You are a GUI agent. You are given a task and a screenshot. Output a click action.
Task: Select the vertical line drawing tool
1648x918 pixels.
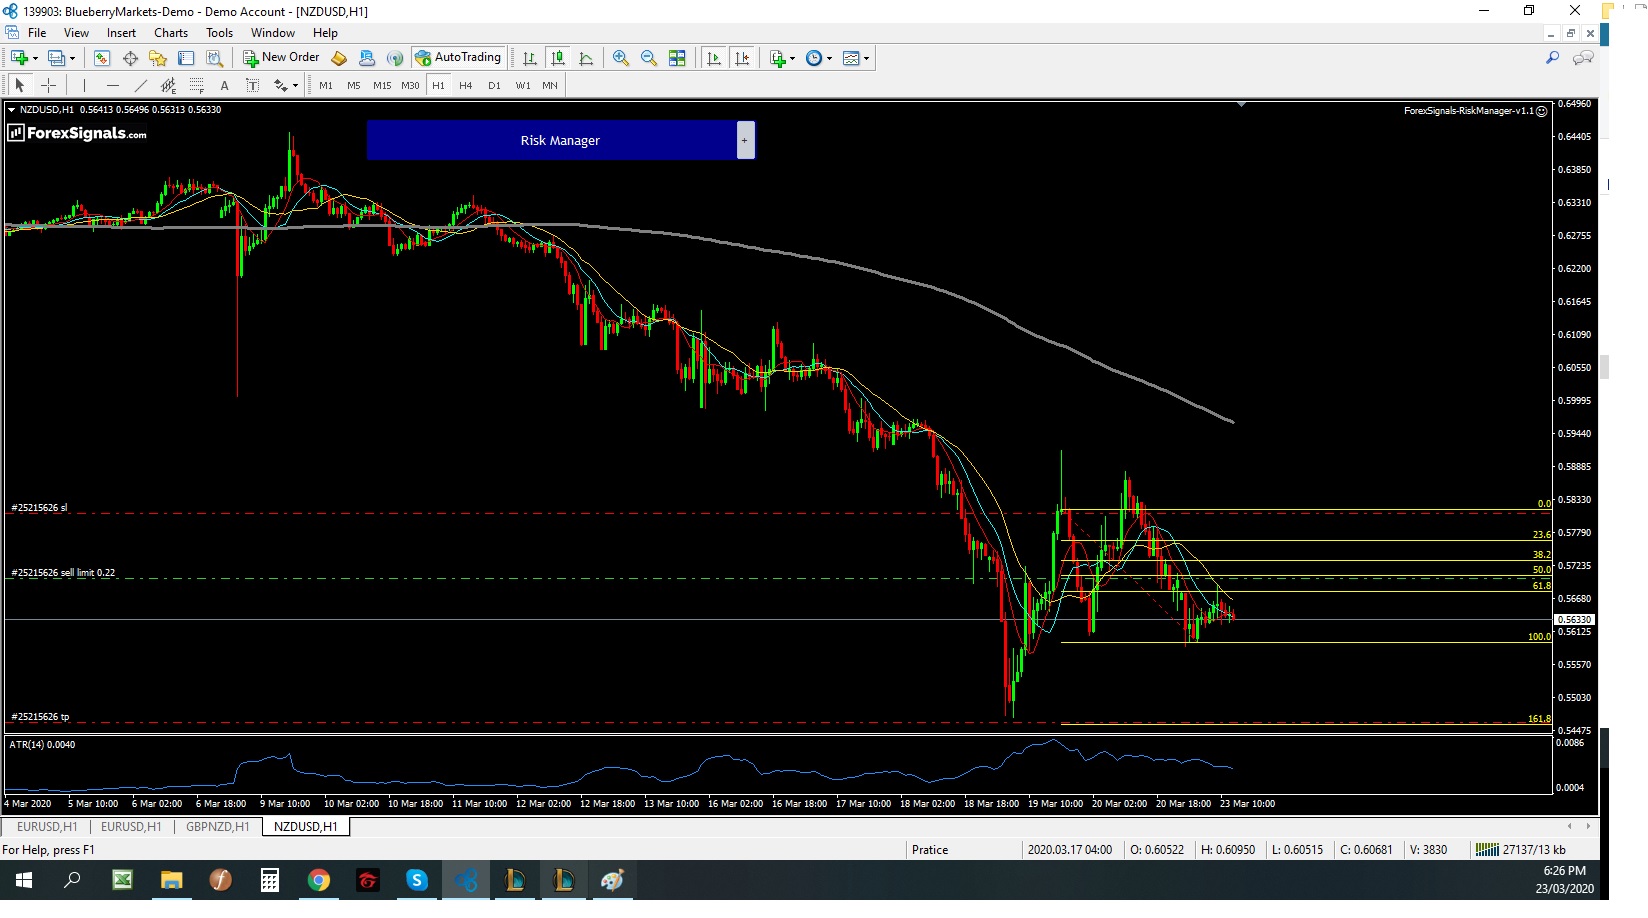tap(85, 85)
